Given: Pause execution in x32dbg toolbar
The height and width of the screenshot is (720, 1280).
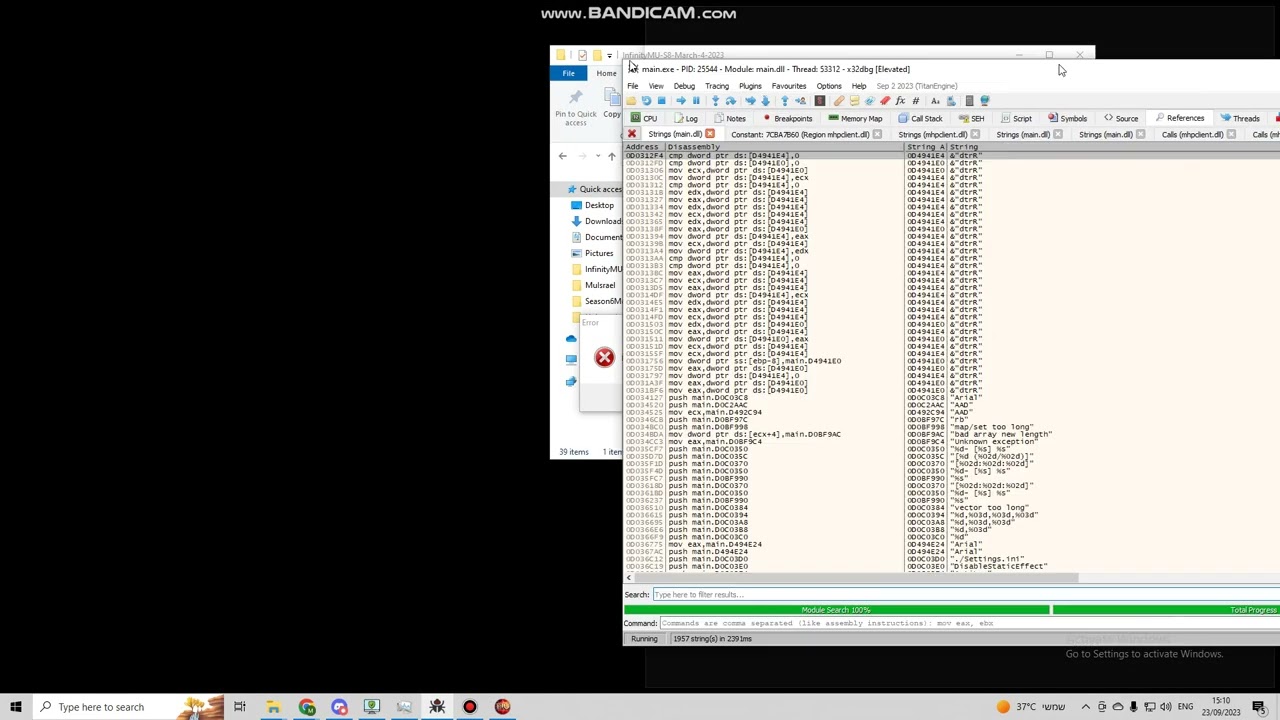Looking at the screenshot, I should click(696, 100).
